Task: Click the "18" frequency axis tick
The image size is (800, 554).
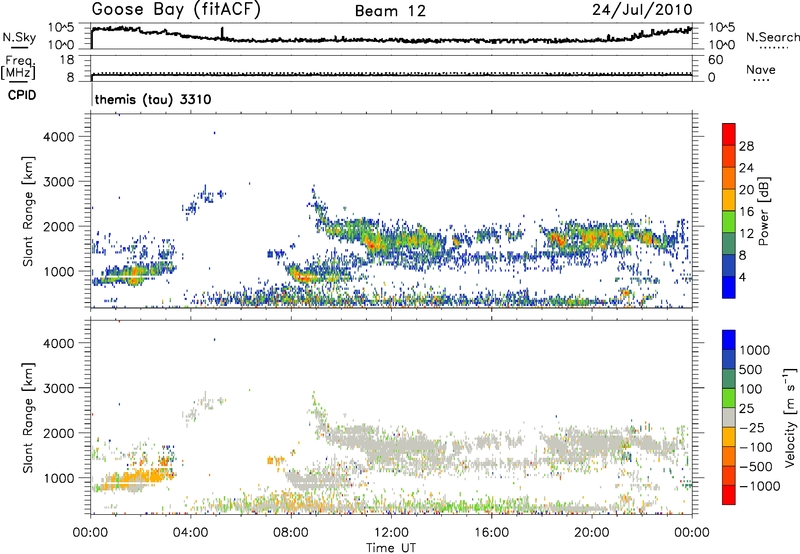Action: [66, 60]
